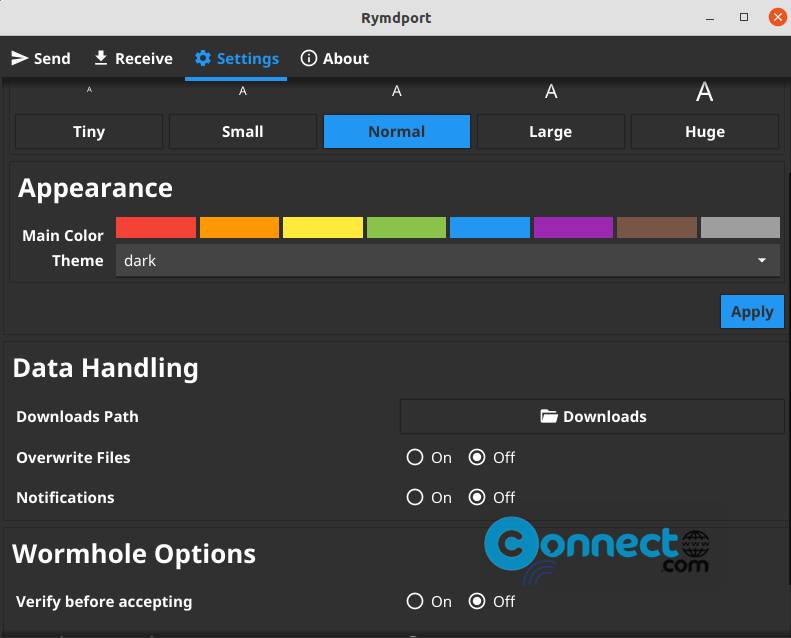Close the Rymdport window

tap(777, 17)
